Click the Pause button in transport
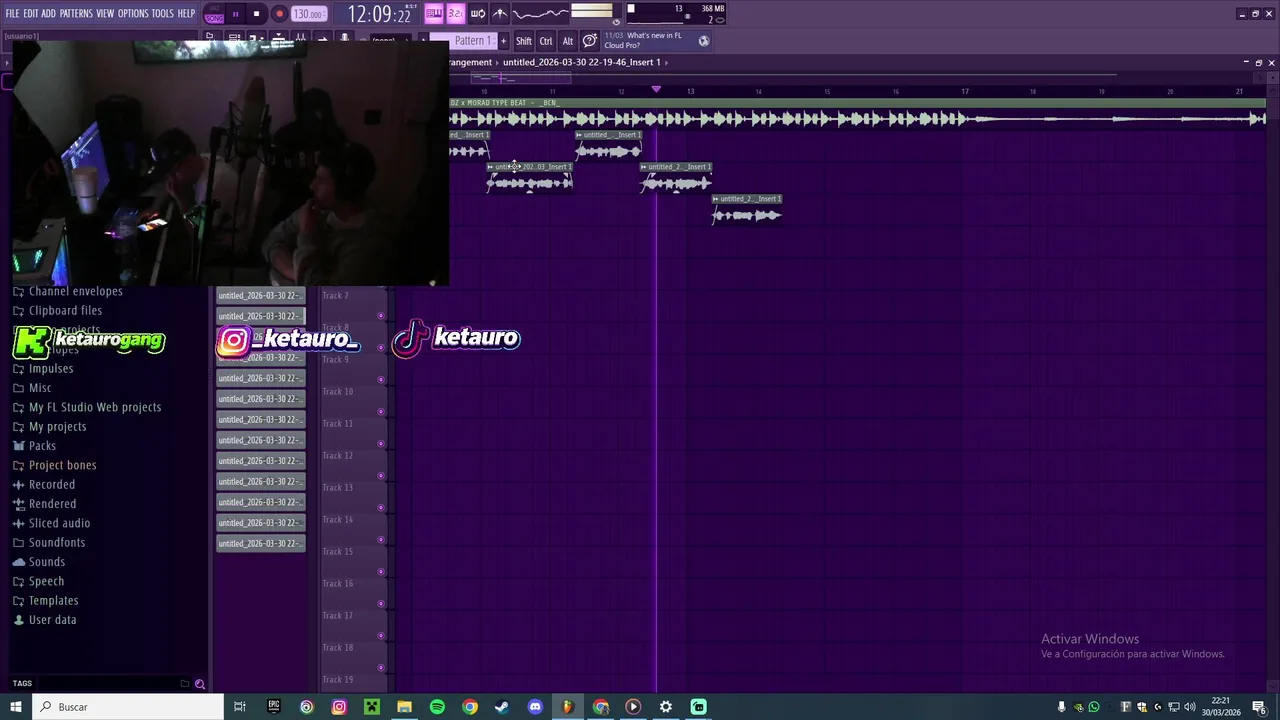The width and height of the screenshot is (1280, 720). click(x=235, y=14)
